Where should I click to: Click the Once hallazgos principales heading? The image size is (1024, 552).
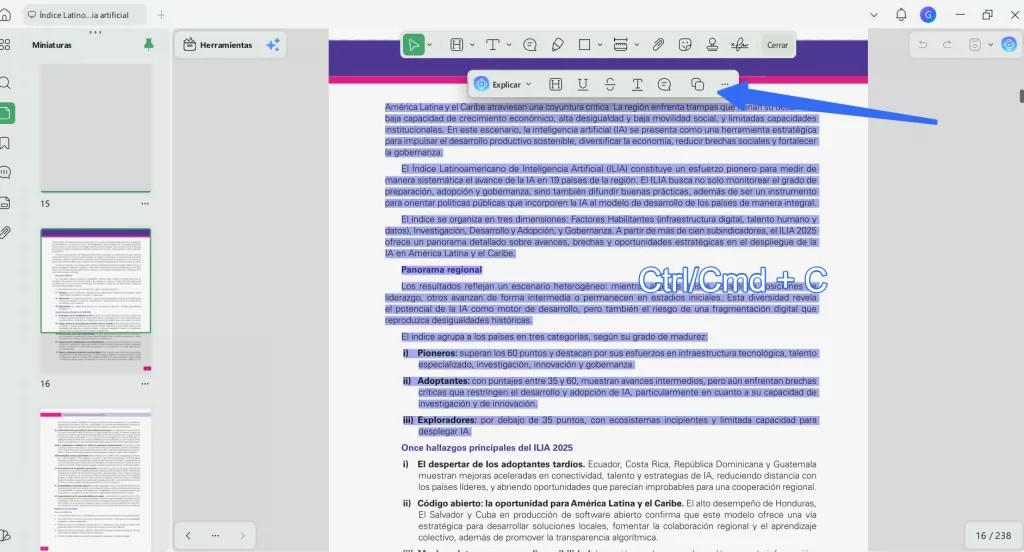(487, 448)
